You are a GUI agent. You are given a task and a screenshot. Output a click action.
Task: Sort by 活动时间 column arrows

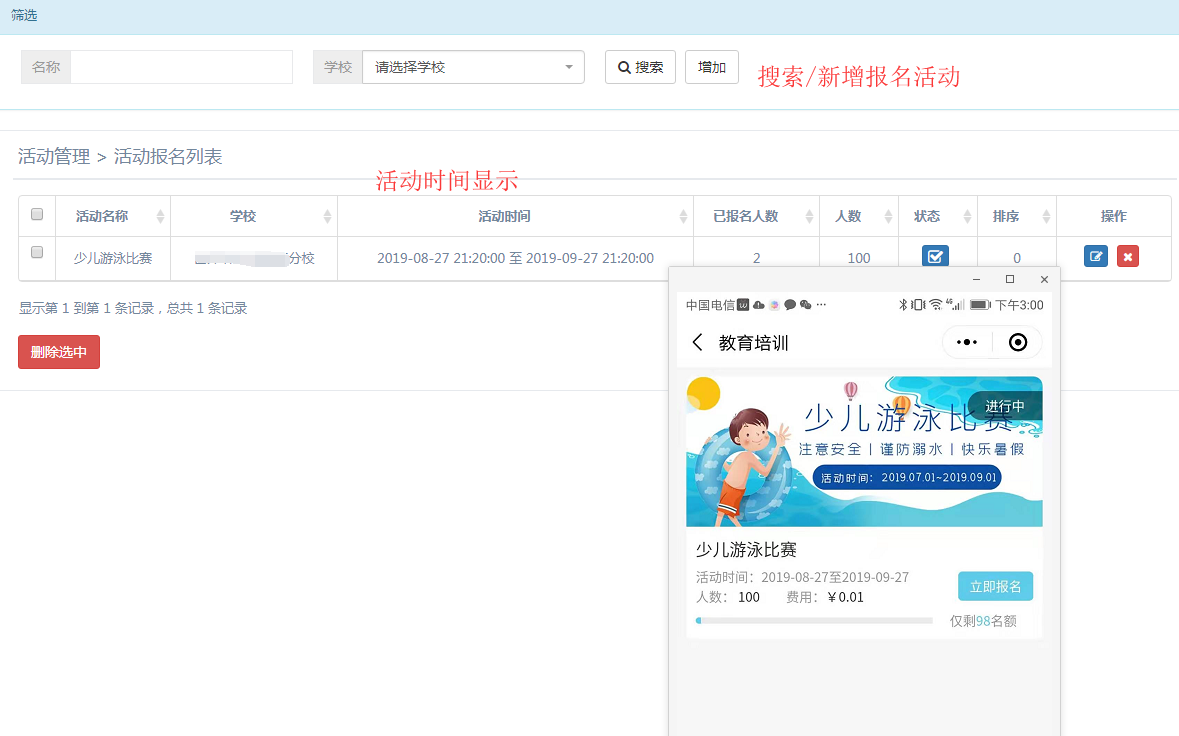click(683, 217)
